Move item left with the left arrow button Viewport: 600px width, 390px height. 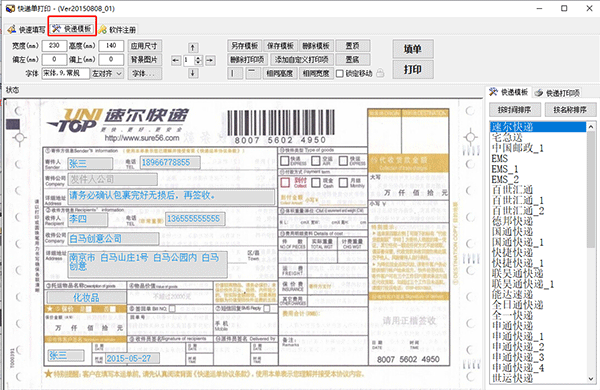176,60
